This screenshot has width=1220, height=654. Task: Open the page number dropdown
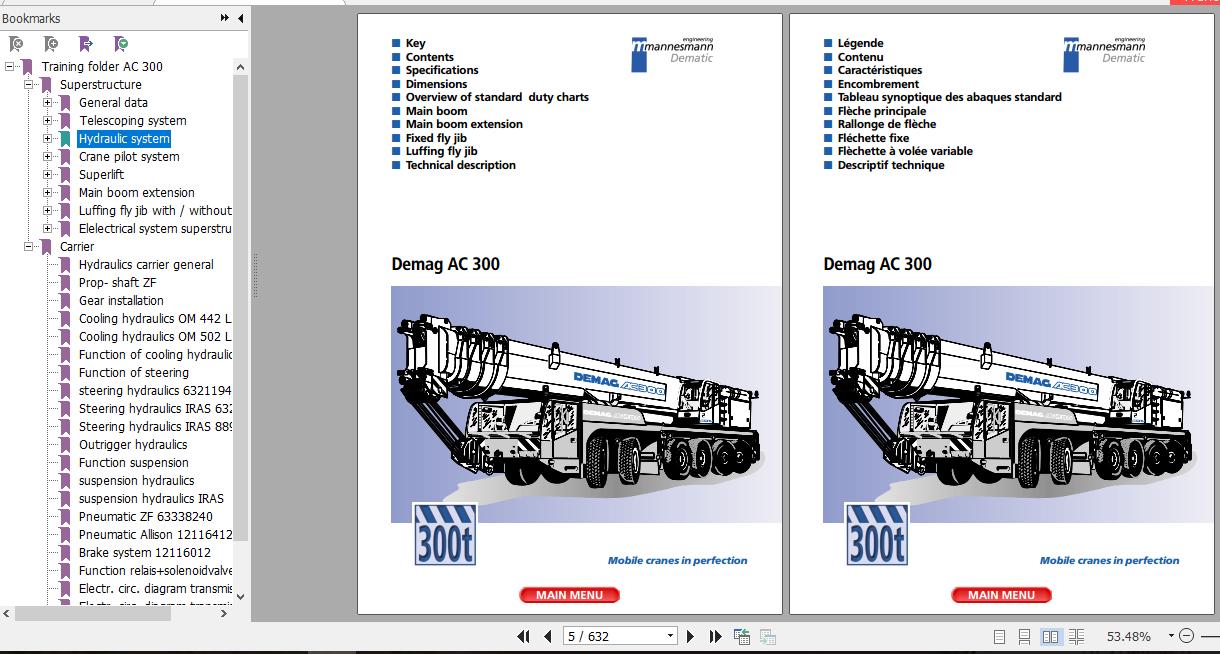click(670, 636)
